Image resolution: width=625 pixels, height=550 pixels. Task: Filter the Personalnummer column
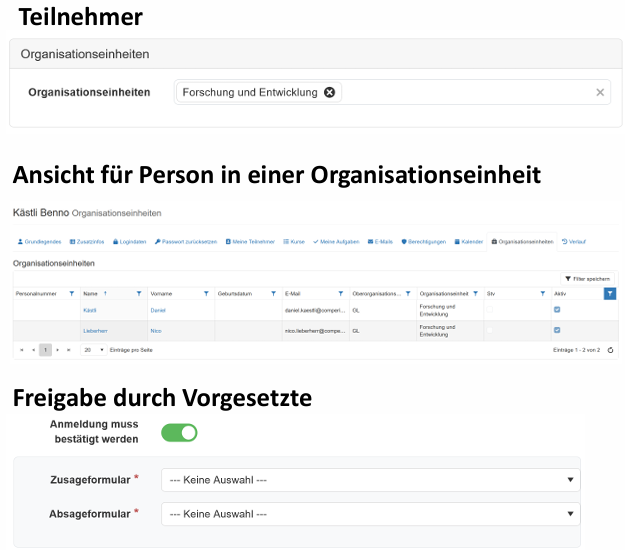click(72, 294)
